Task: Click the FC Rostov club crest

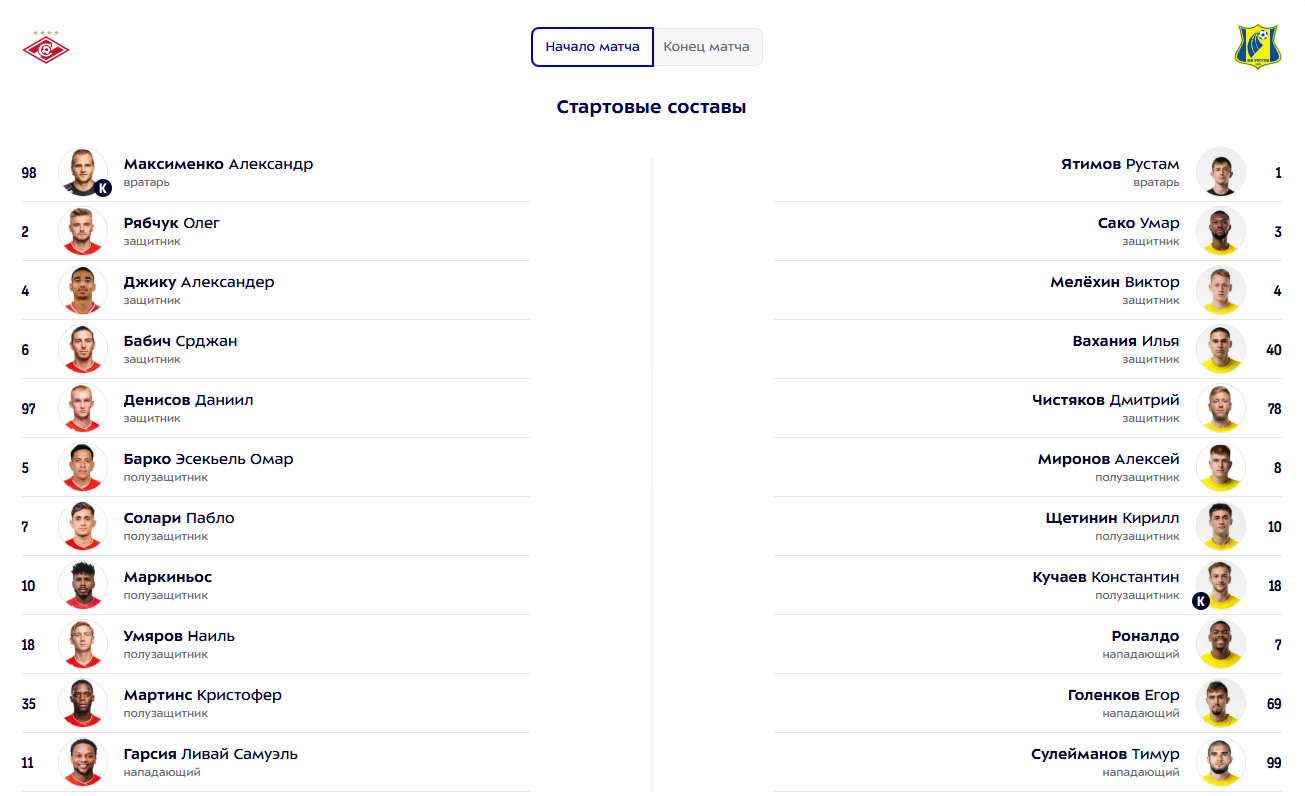Action: (x=1257, y=47)
